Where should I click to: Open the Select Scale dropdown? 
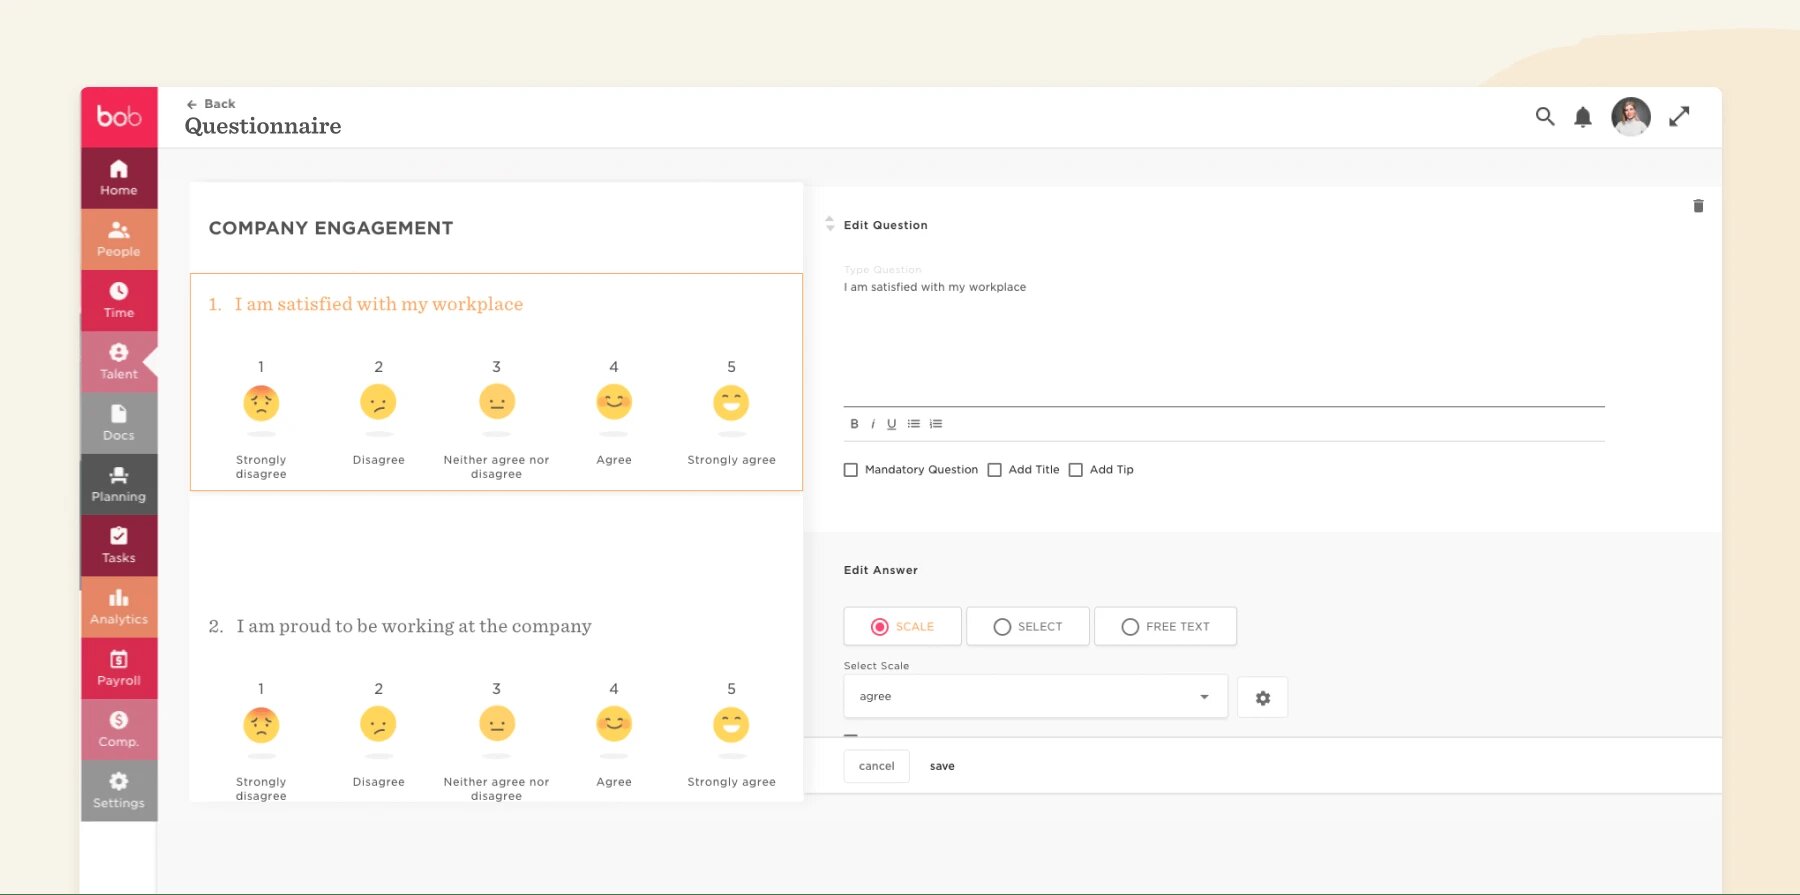1035,697
